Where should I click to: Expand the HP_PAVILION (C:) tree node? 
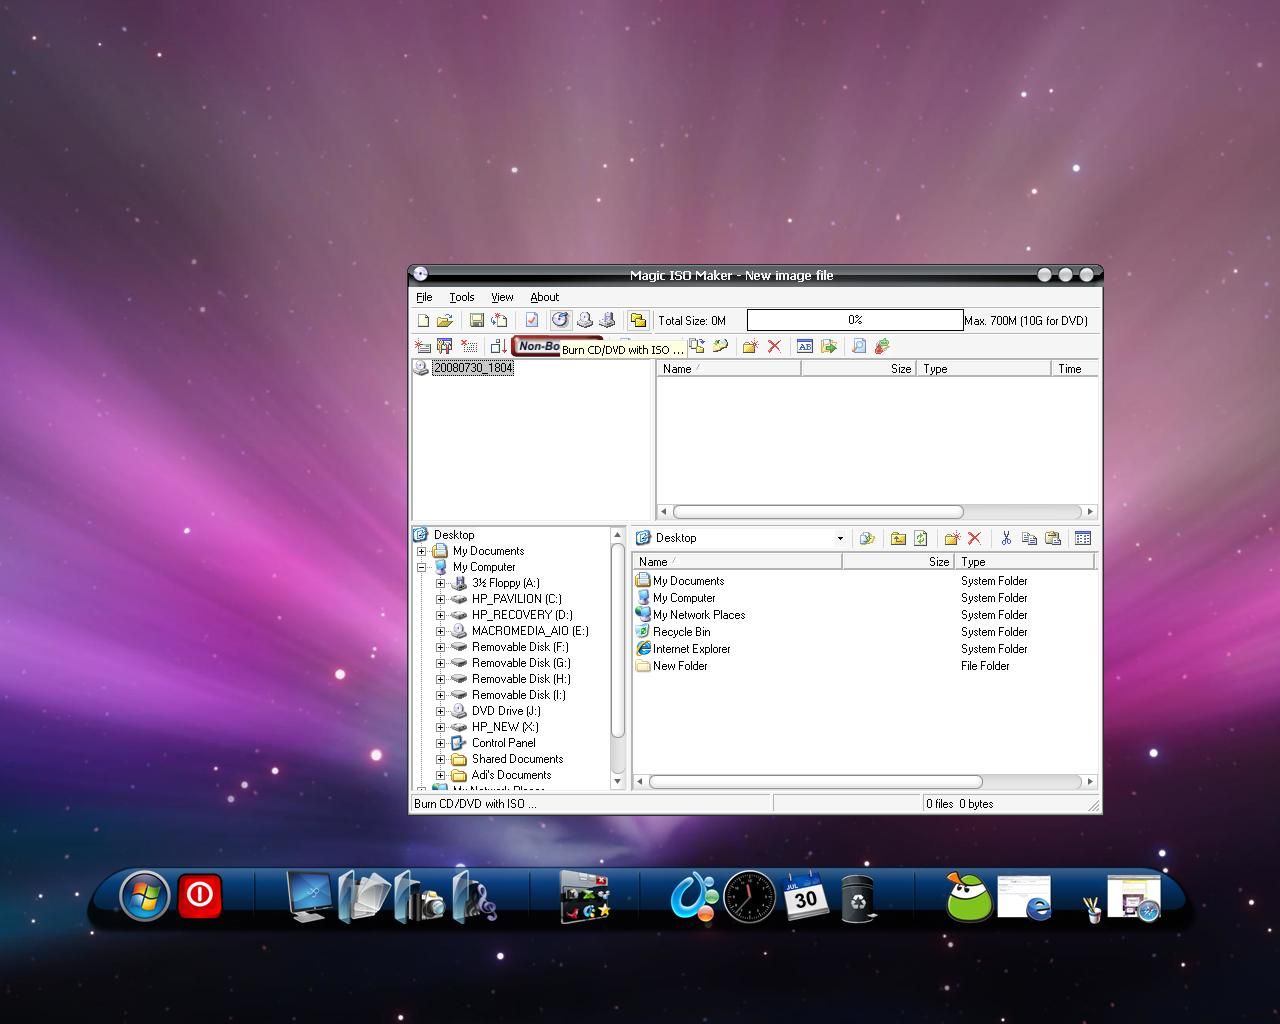(x=440, y=599)
